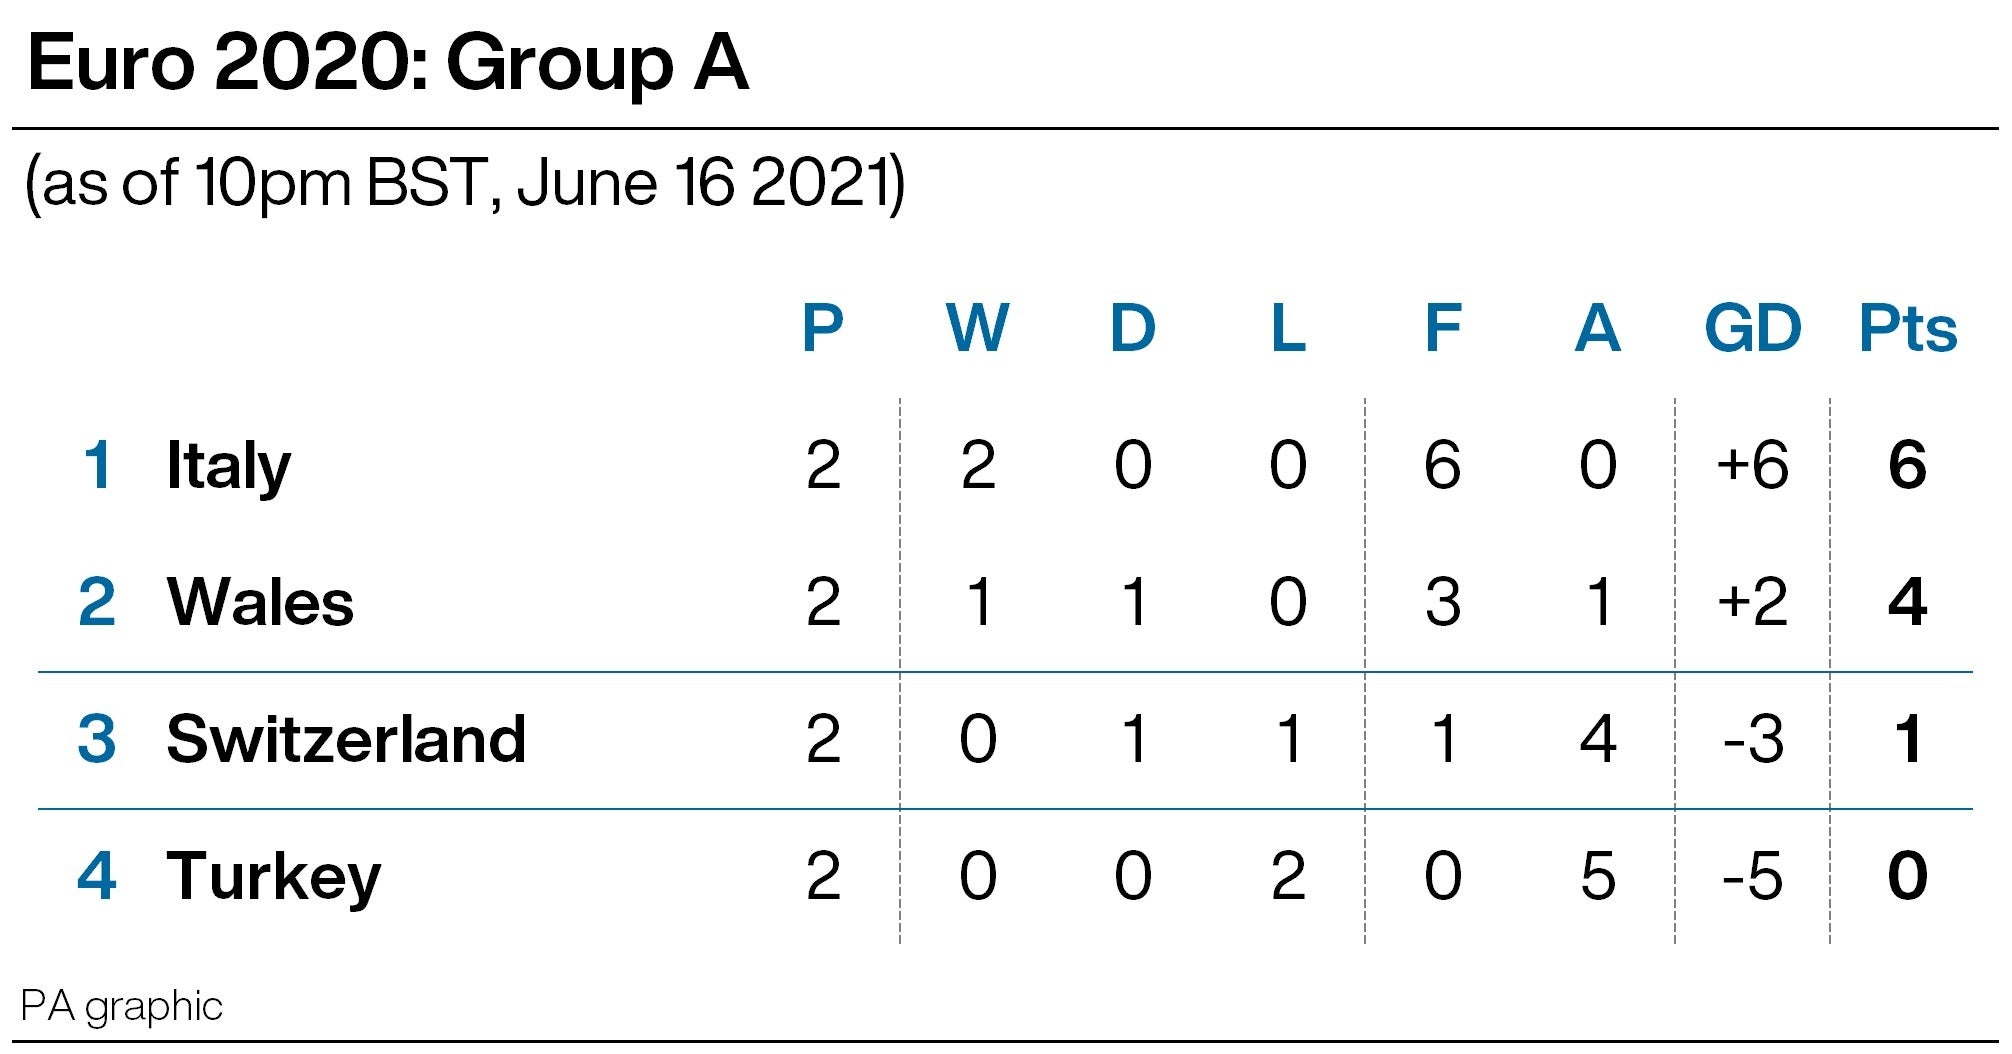Image resolution: width=2012 pixels, height=1054 pixels.
Task: Select the F column header
Action: [x=1442, y=328]
